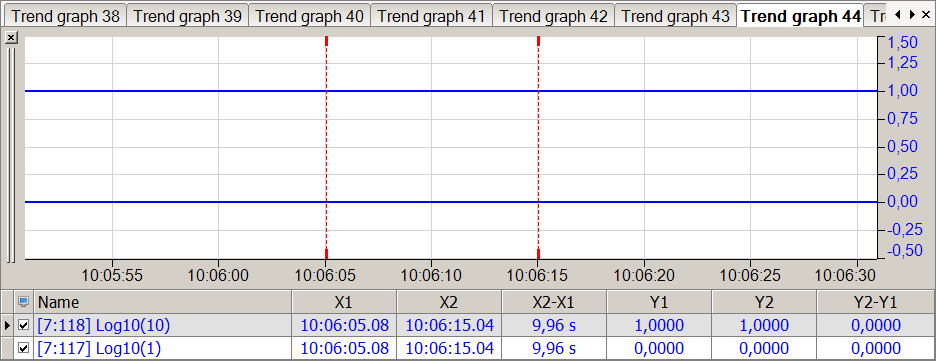The image size is (936, 361).
Task: Close the graph pane with small X icon
Action: click(x=11, y=38)
